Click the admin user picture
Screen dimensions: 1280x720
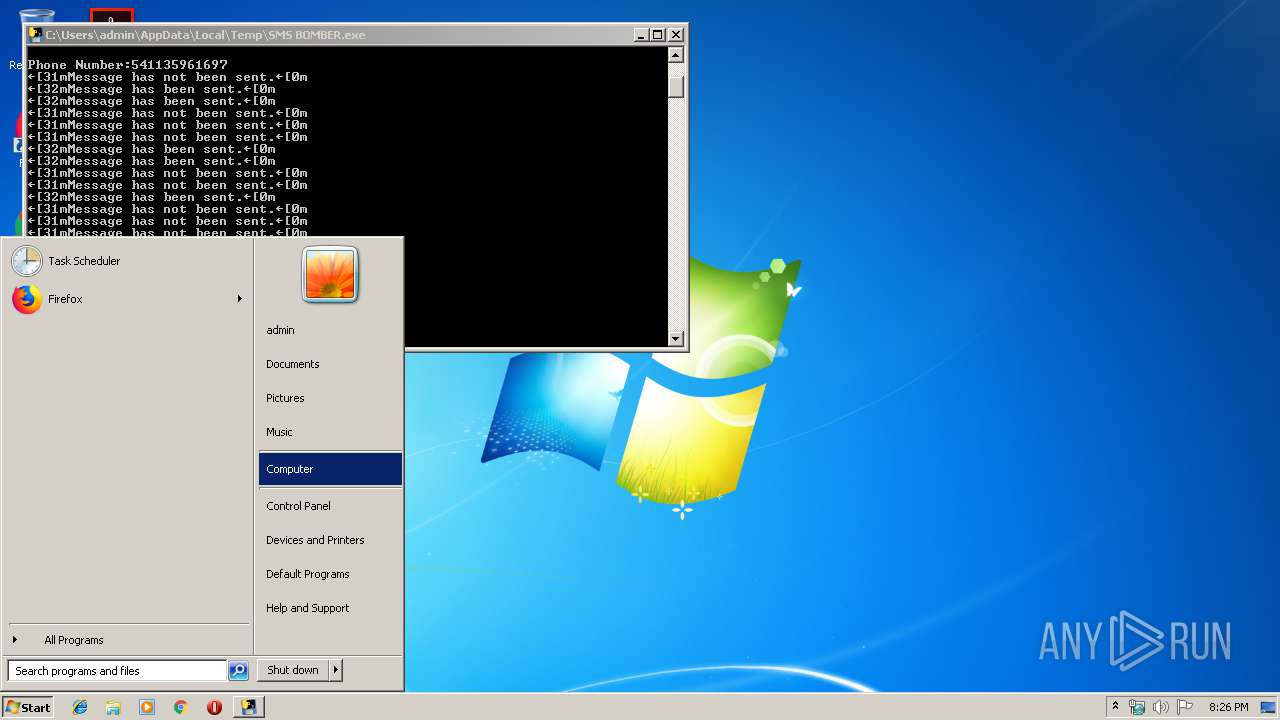click(330, 274)
